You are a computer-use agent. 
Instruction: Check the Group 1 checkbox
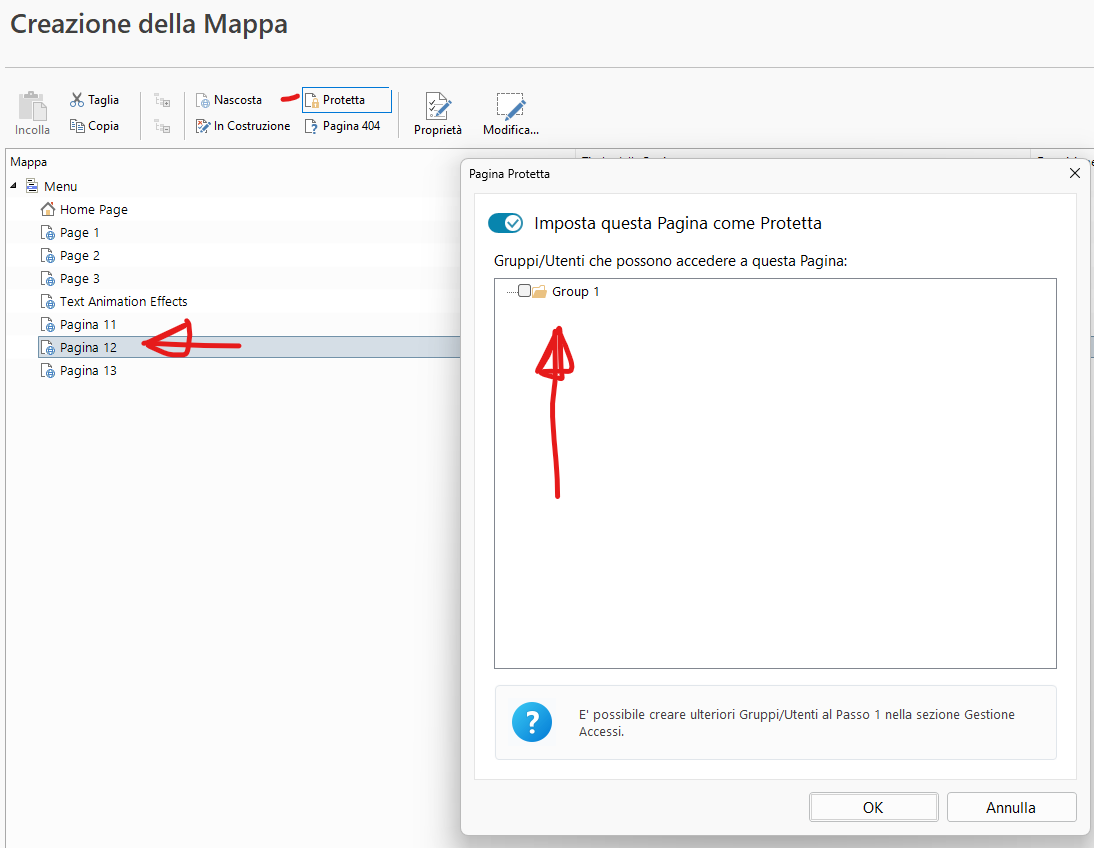tap(524, 291)
